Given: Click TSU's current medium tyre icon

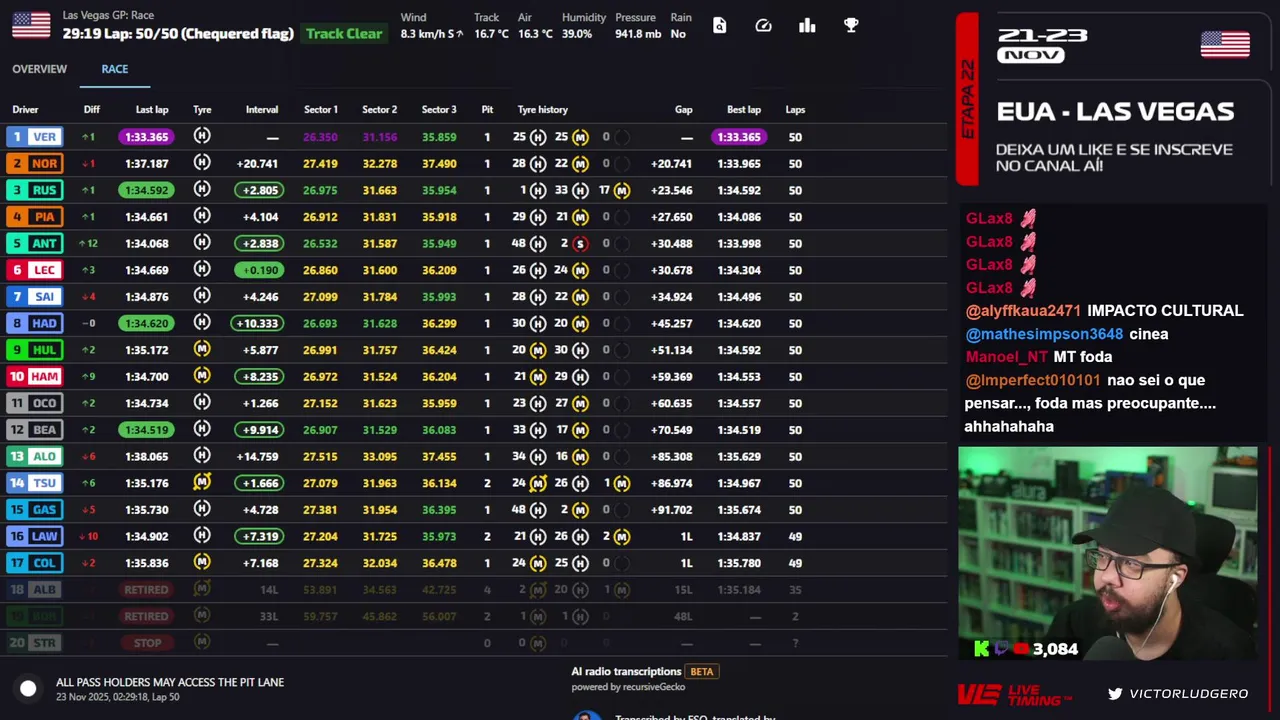Looking at the screenshot, I should click(202, 482).
